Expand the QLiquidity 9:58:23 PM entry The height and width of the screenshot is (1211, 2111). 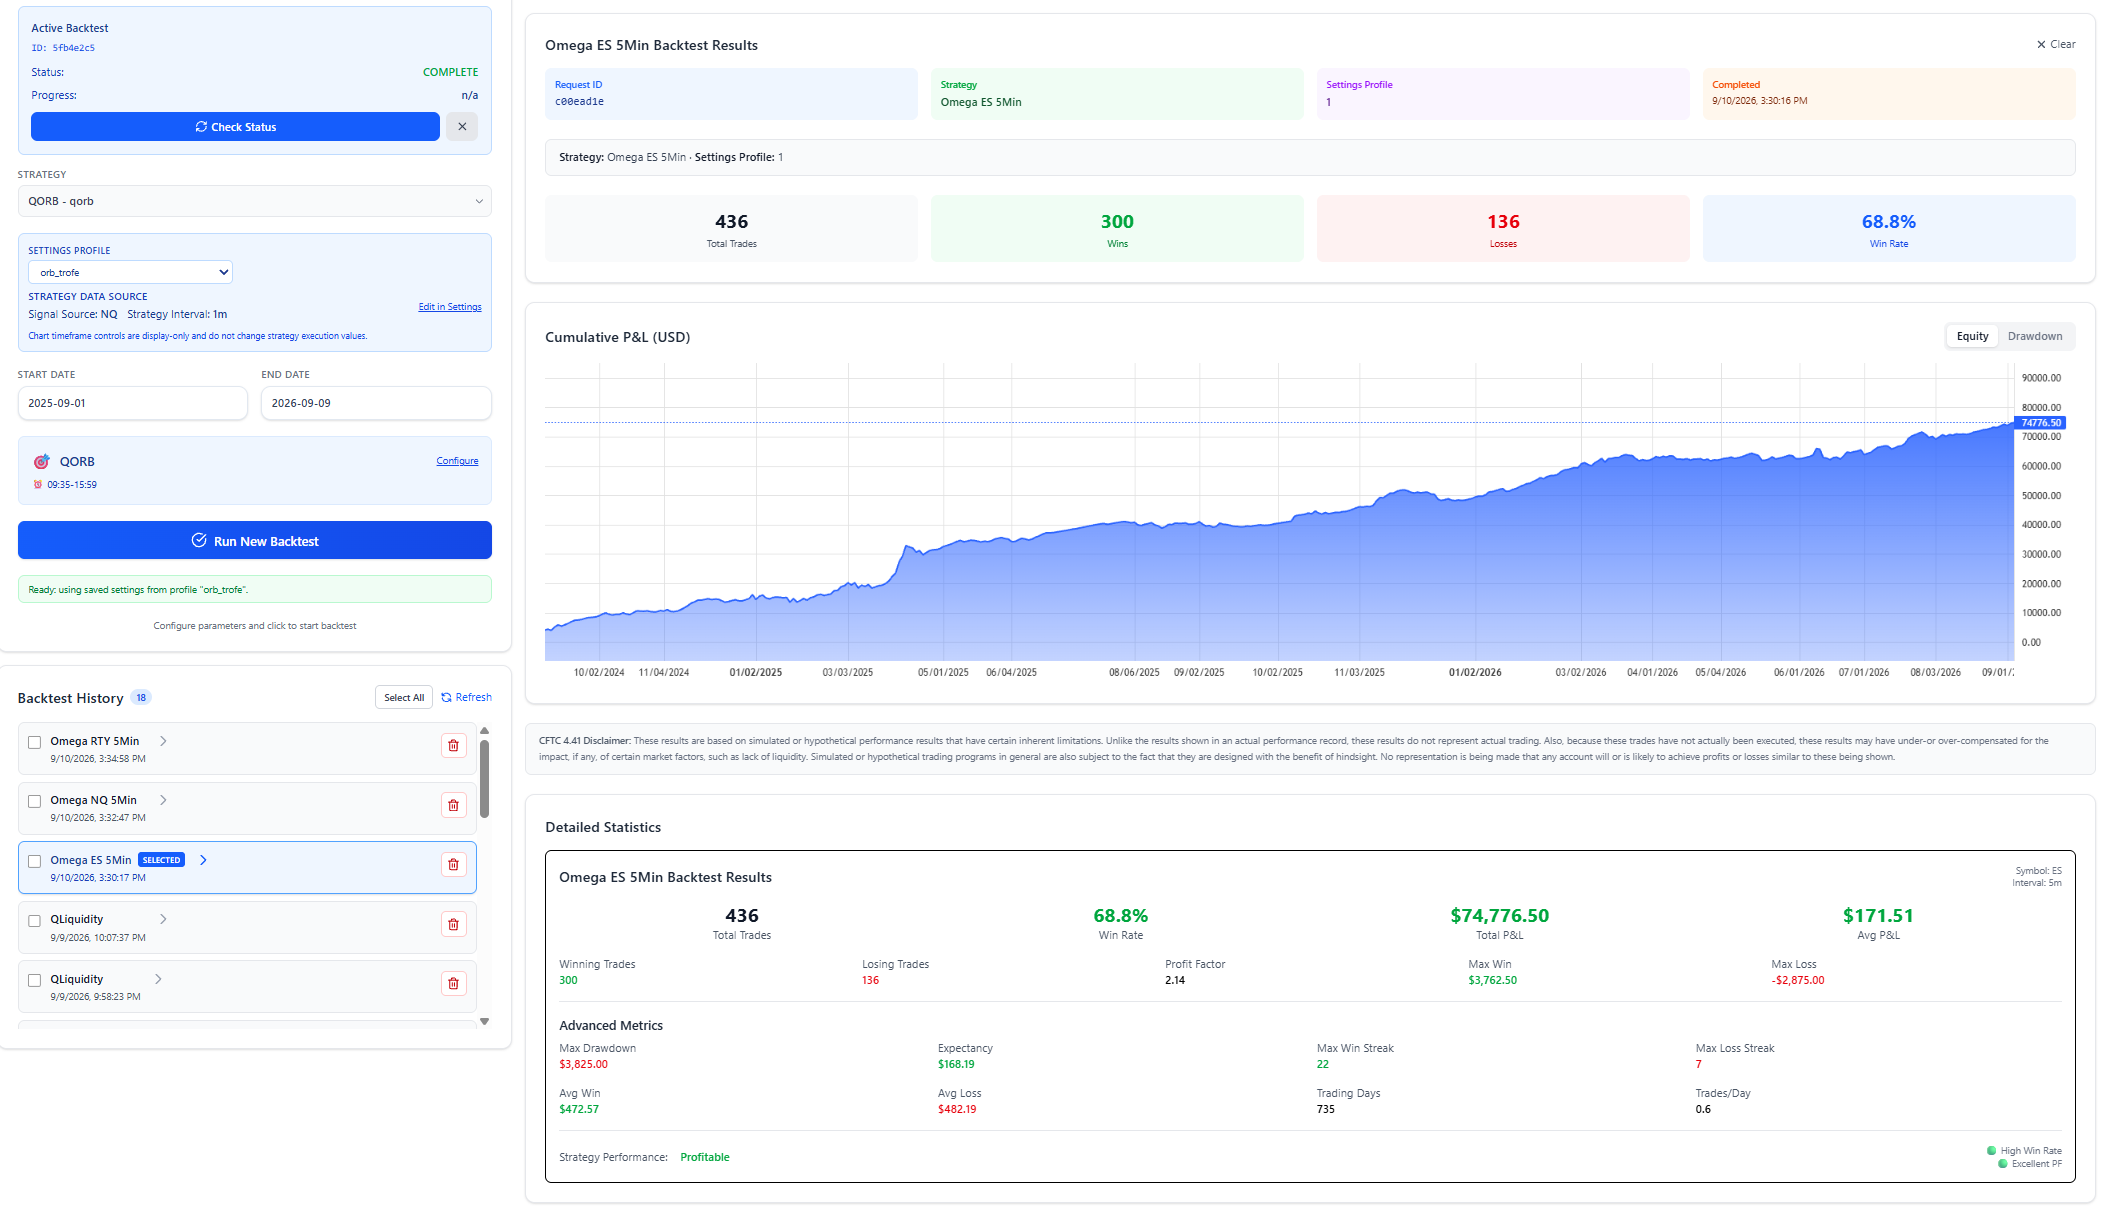[158, 979]
